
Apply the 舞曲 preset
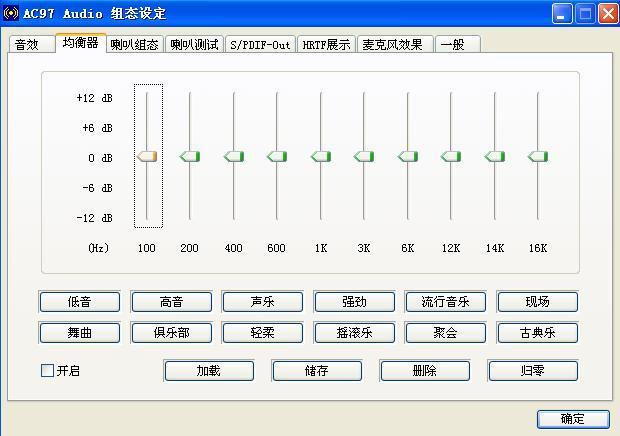(x=79, y=332)
